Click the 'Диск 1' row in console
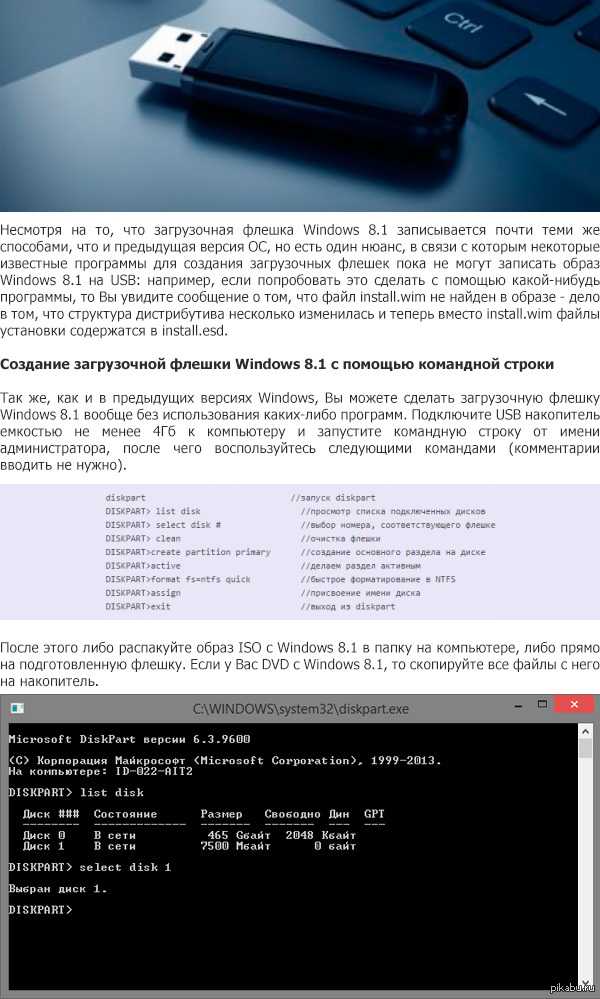This screenshot has height=999, width=600. (189, 846)
